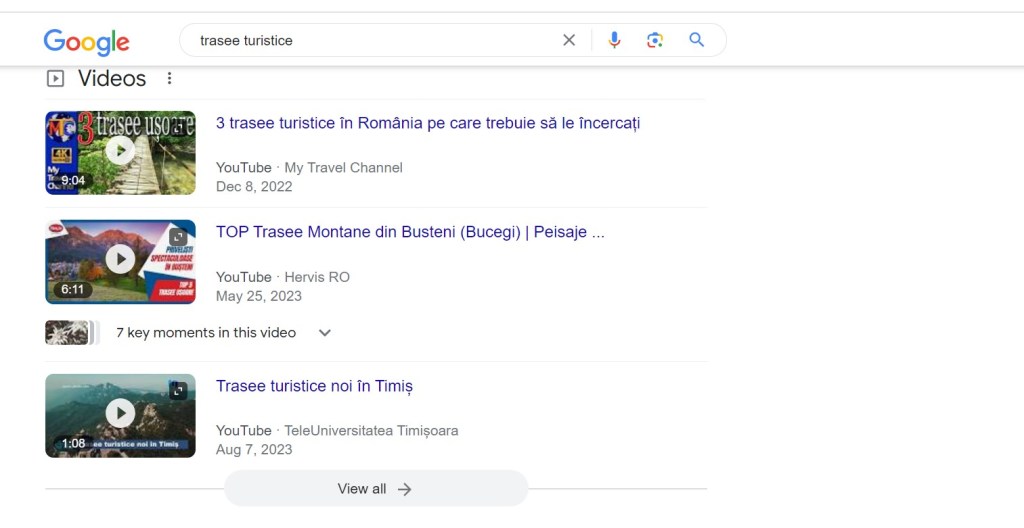Click the key moments thumbnail preview
This screenshot has width=1024, height=528.
coord(70,333)
